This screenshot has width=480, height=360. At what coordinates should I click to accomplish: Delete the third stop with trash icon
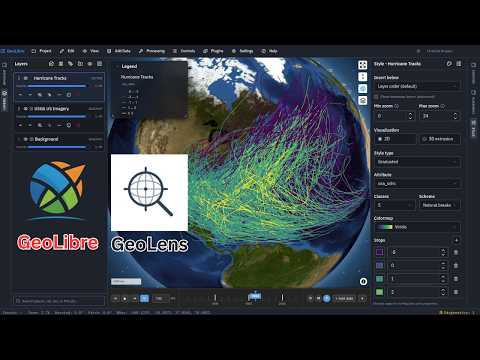coord(456,279)
